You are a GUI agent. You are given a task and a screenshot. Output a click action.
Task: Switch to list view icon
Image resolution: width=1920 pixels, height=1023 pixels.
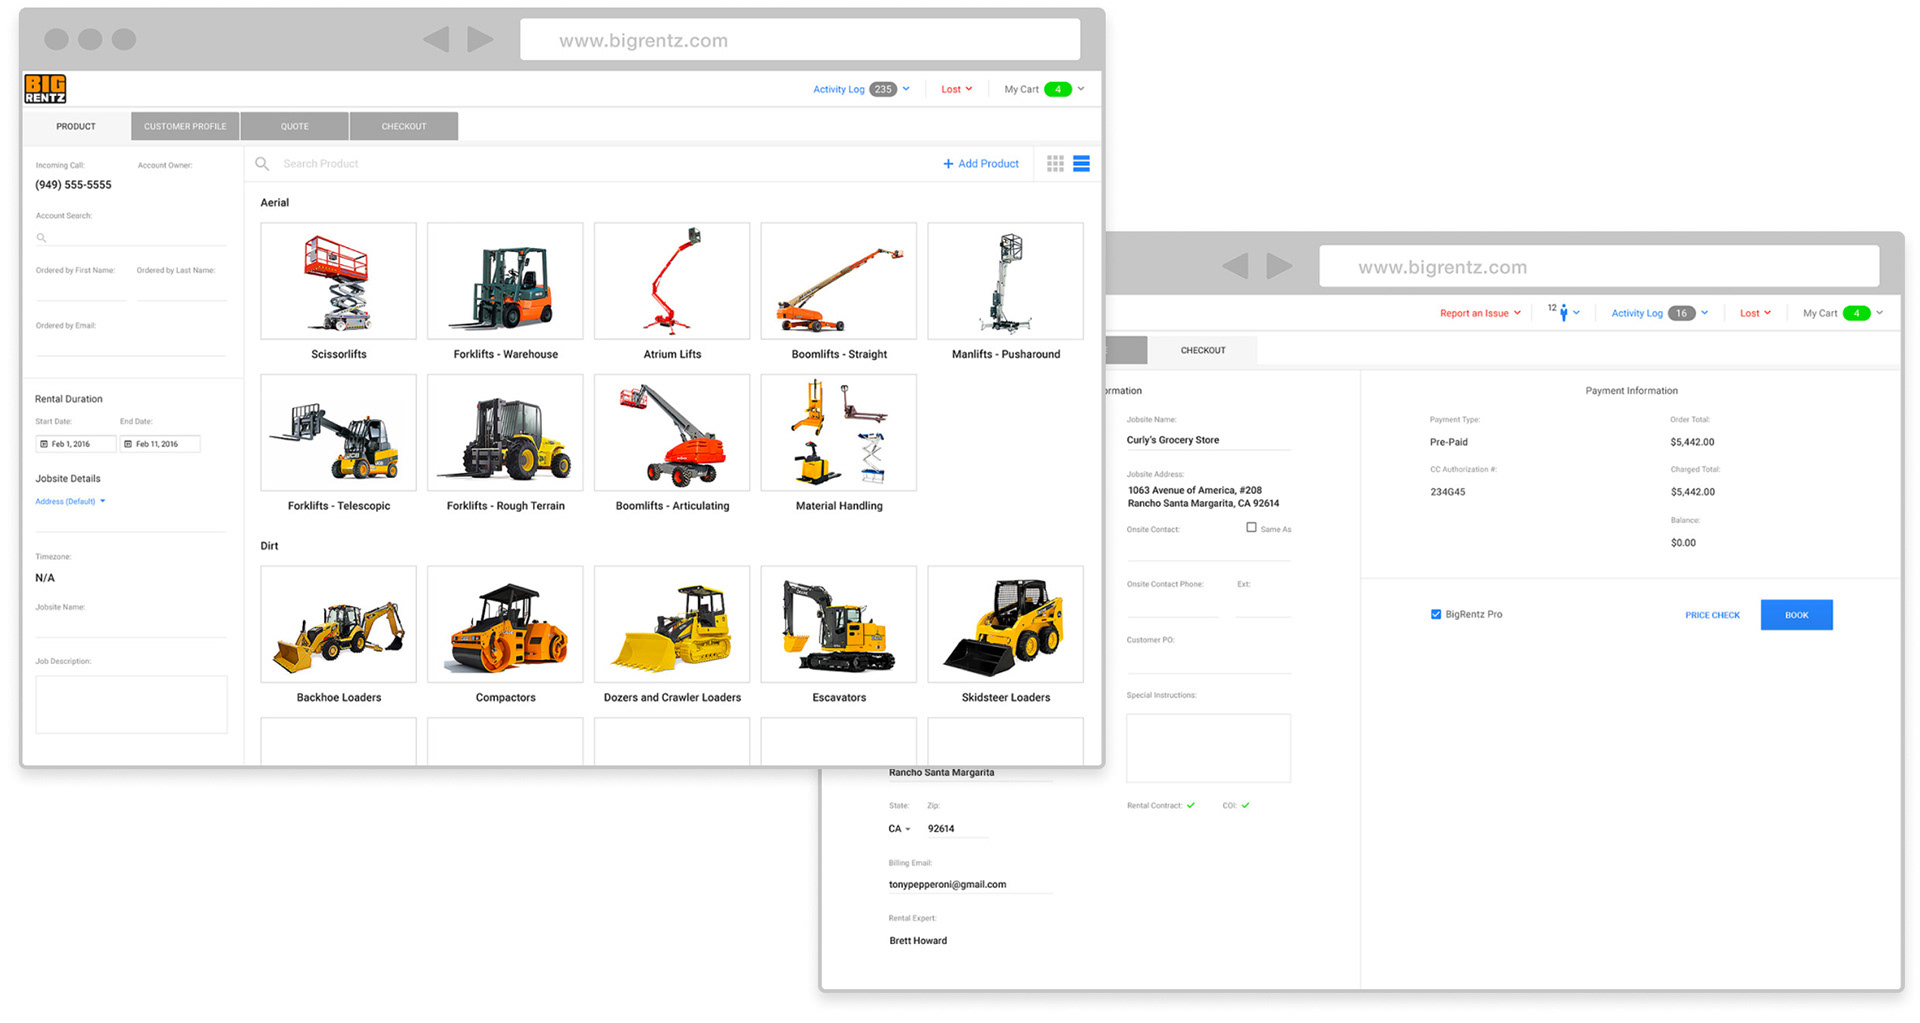1081,164
